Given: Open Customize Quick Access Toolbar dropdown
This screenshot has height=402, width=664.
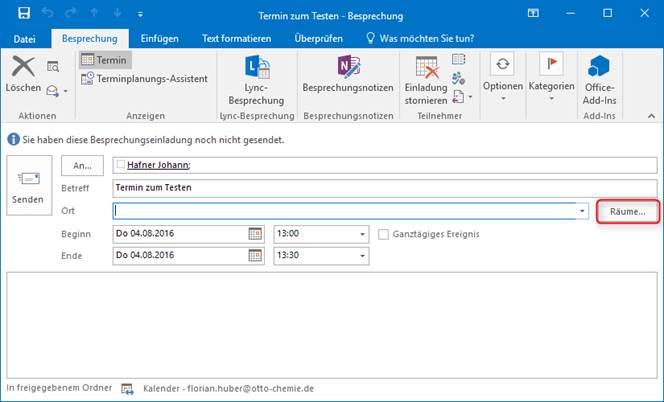Looking at the screenshot, I should coord(140,14).
